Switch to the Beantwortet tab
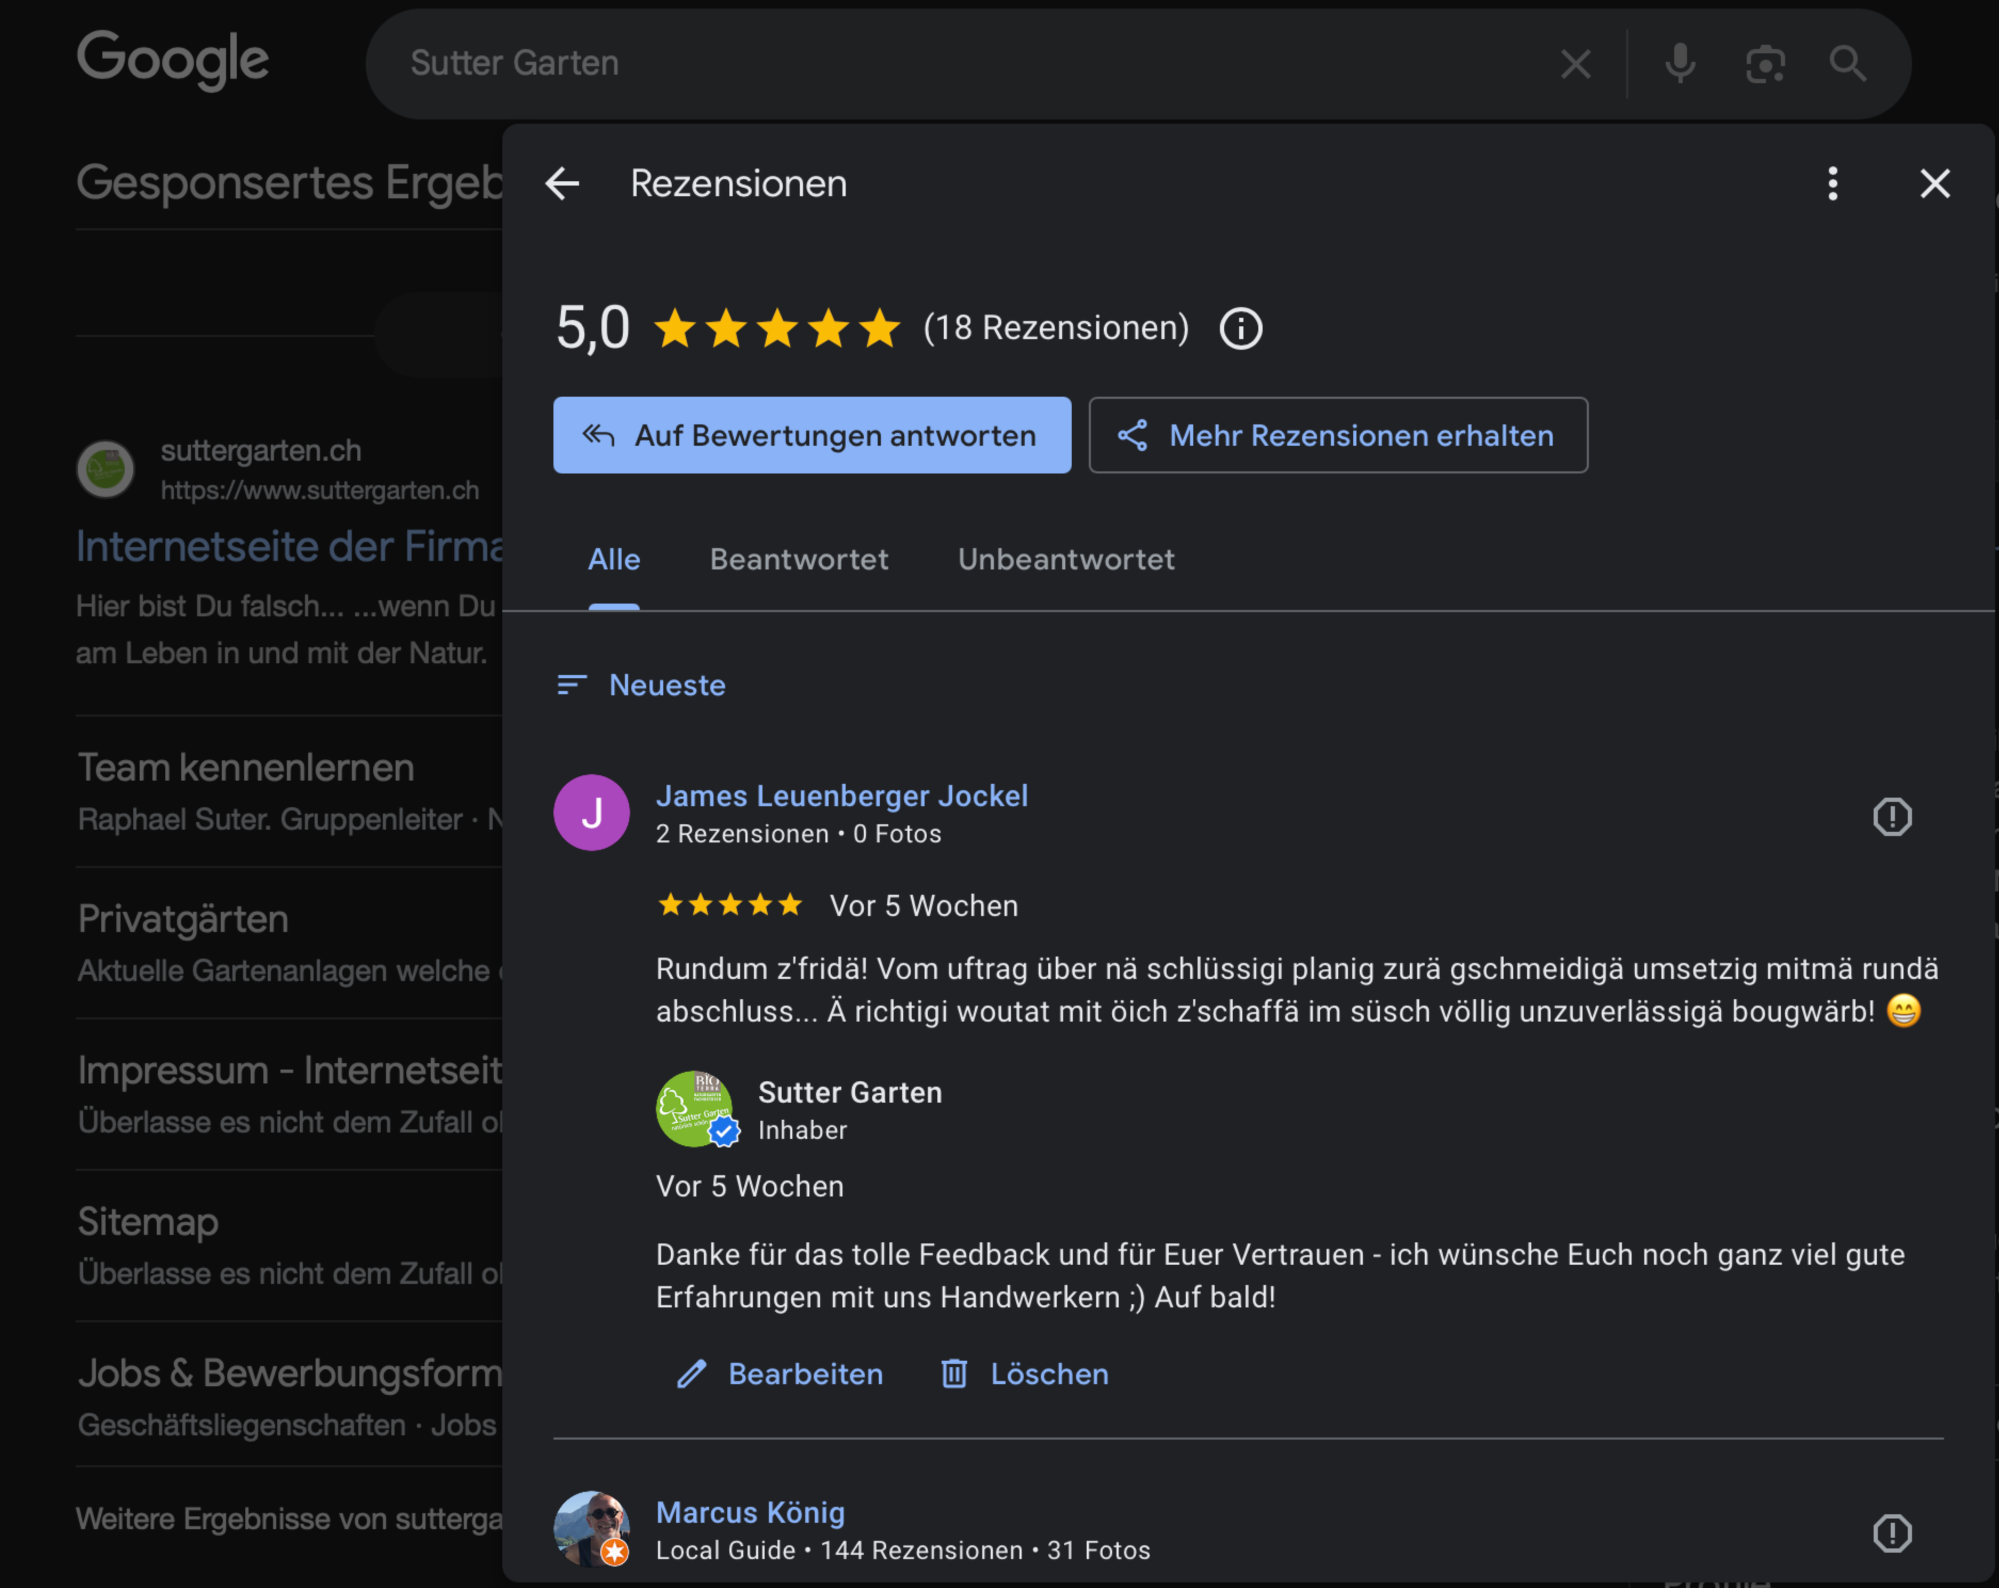The image size is (1999, 1588). (x=798, y=560)
